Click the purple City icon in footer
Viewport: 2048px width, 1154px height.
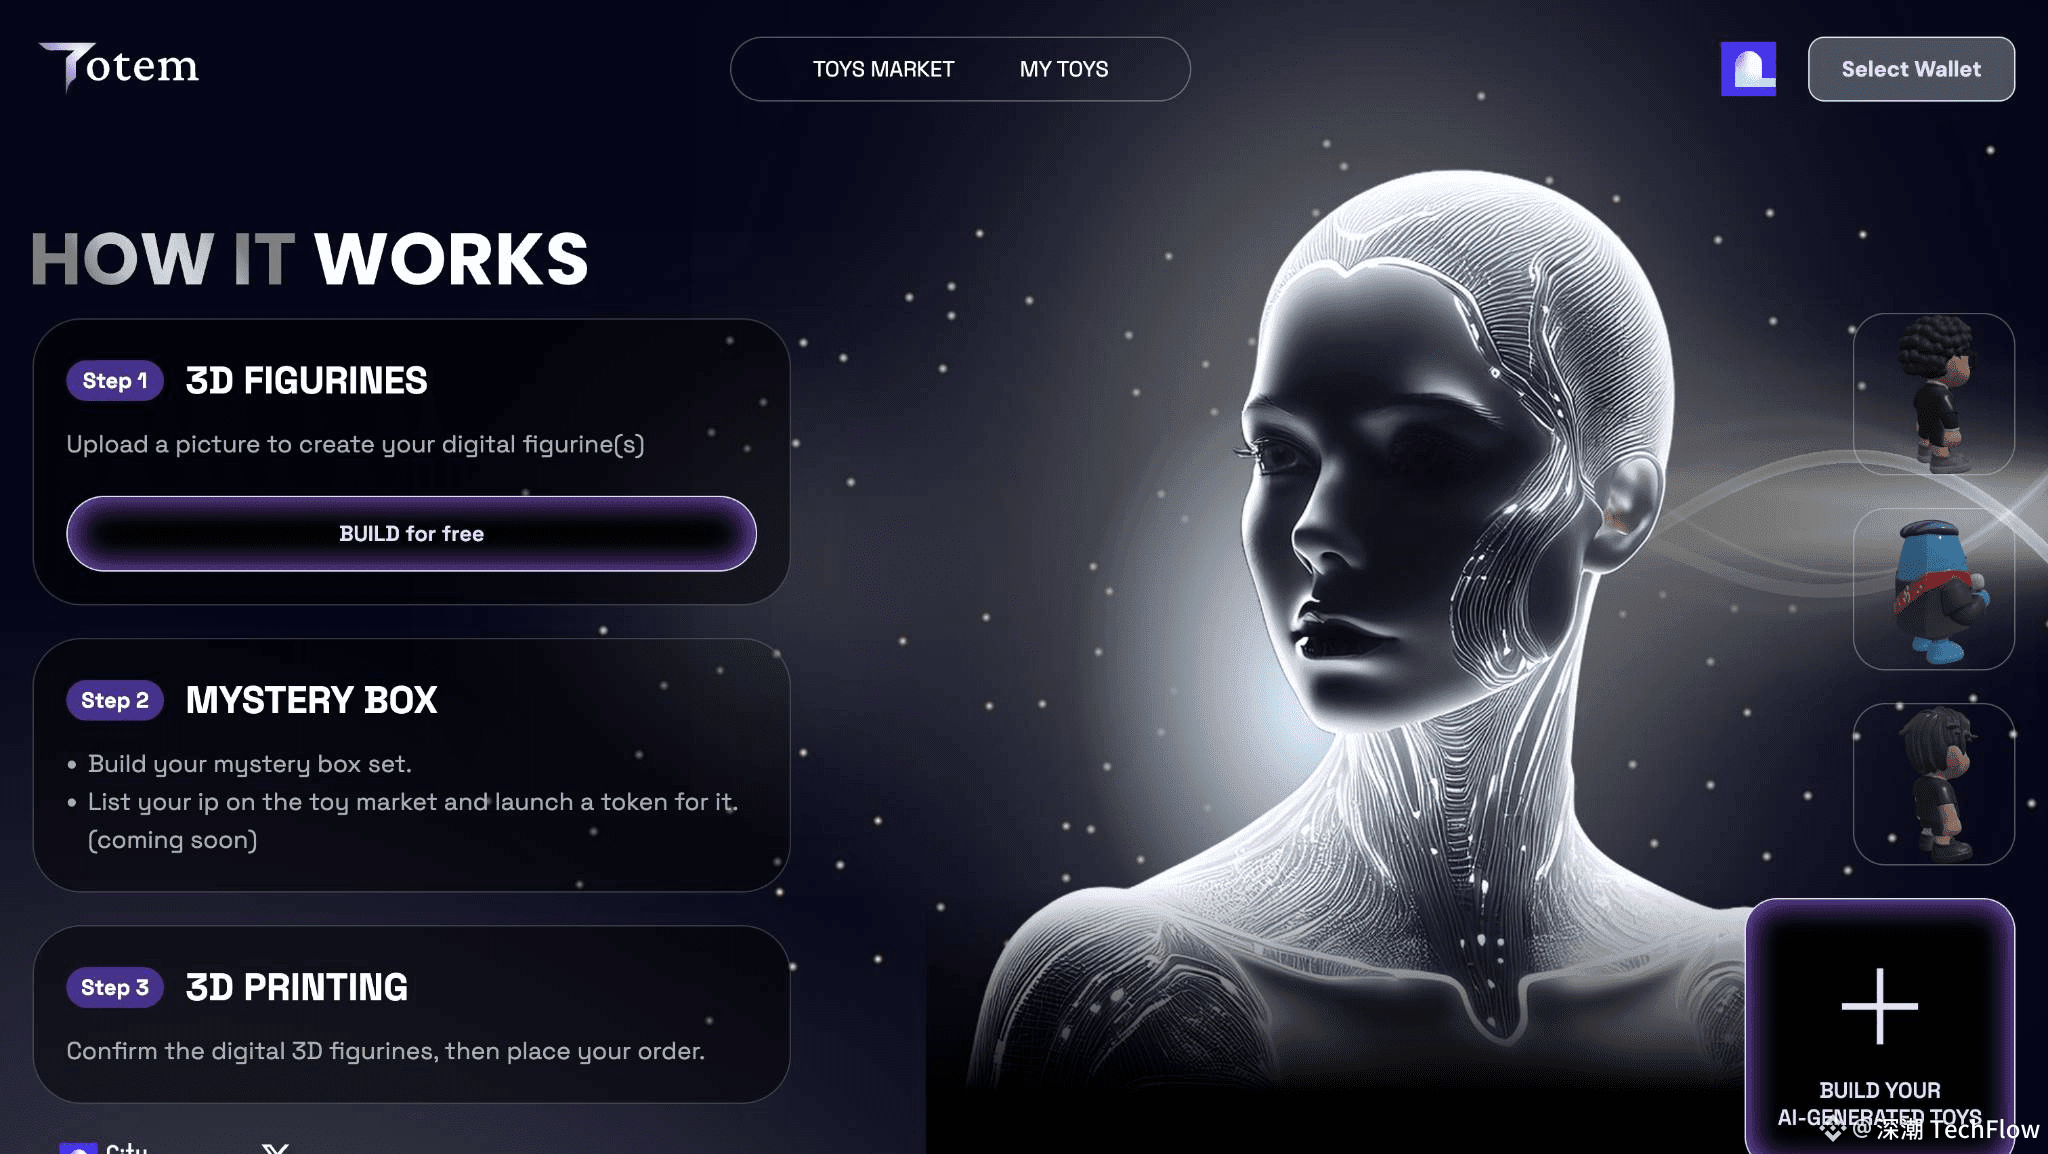pyautogui.click(x=78, y=1149)
